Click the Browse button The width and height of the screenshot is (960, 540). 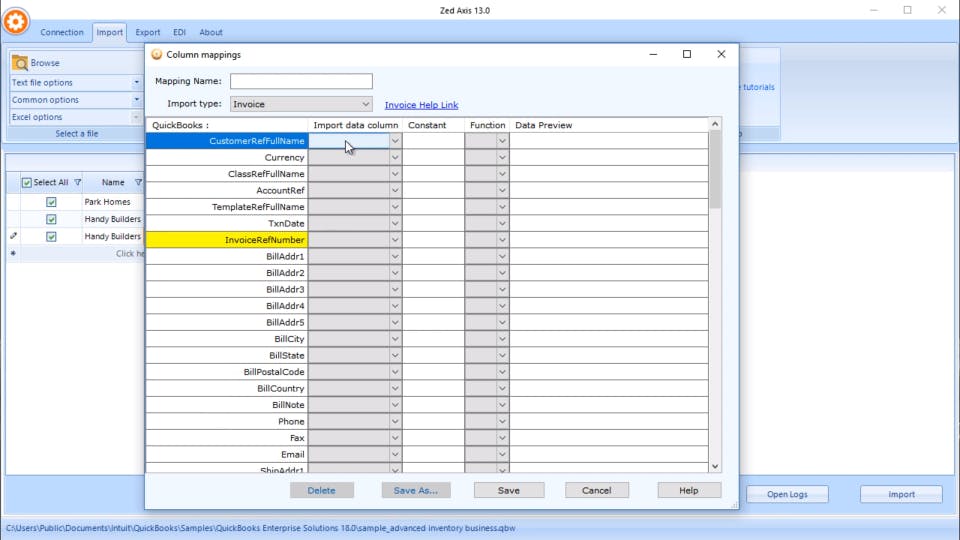coord(37,62)
